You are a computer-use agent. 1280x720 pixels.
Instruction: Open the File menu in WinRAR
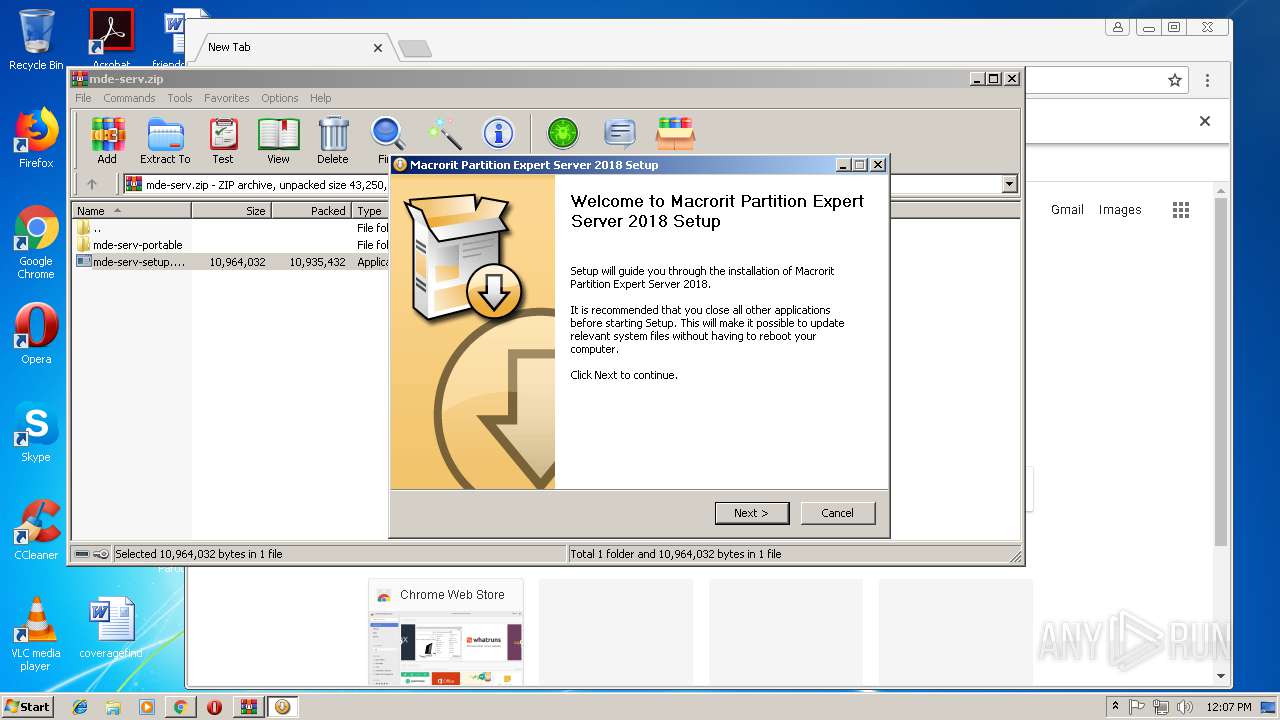pyautogui.click(x=83, y=98)
